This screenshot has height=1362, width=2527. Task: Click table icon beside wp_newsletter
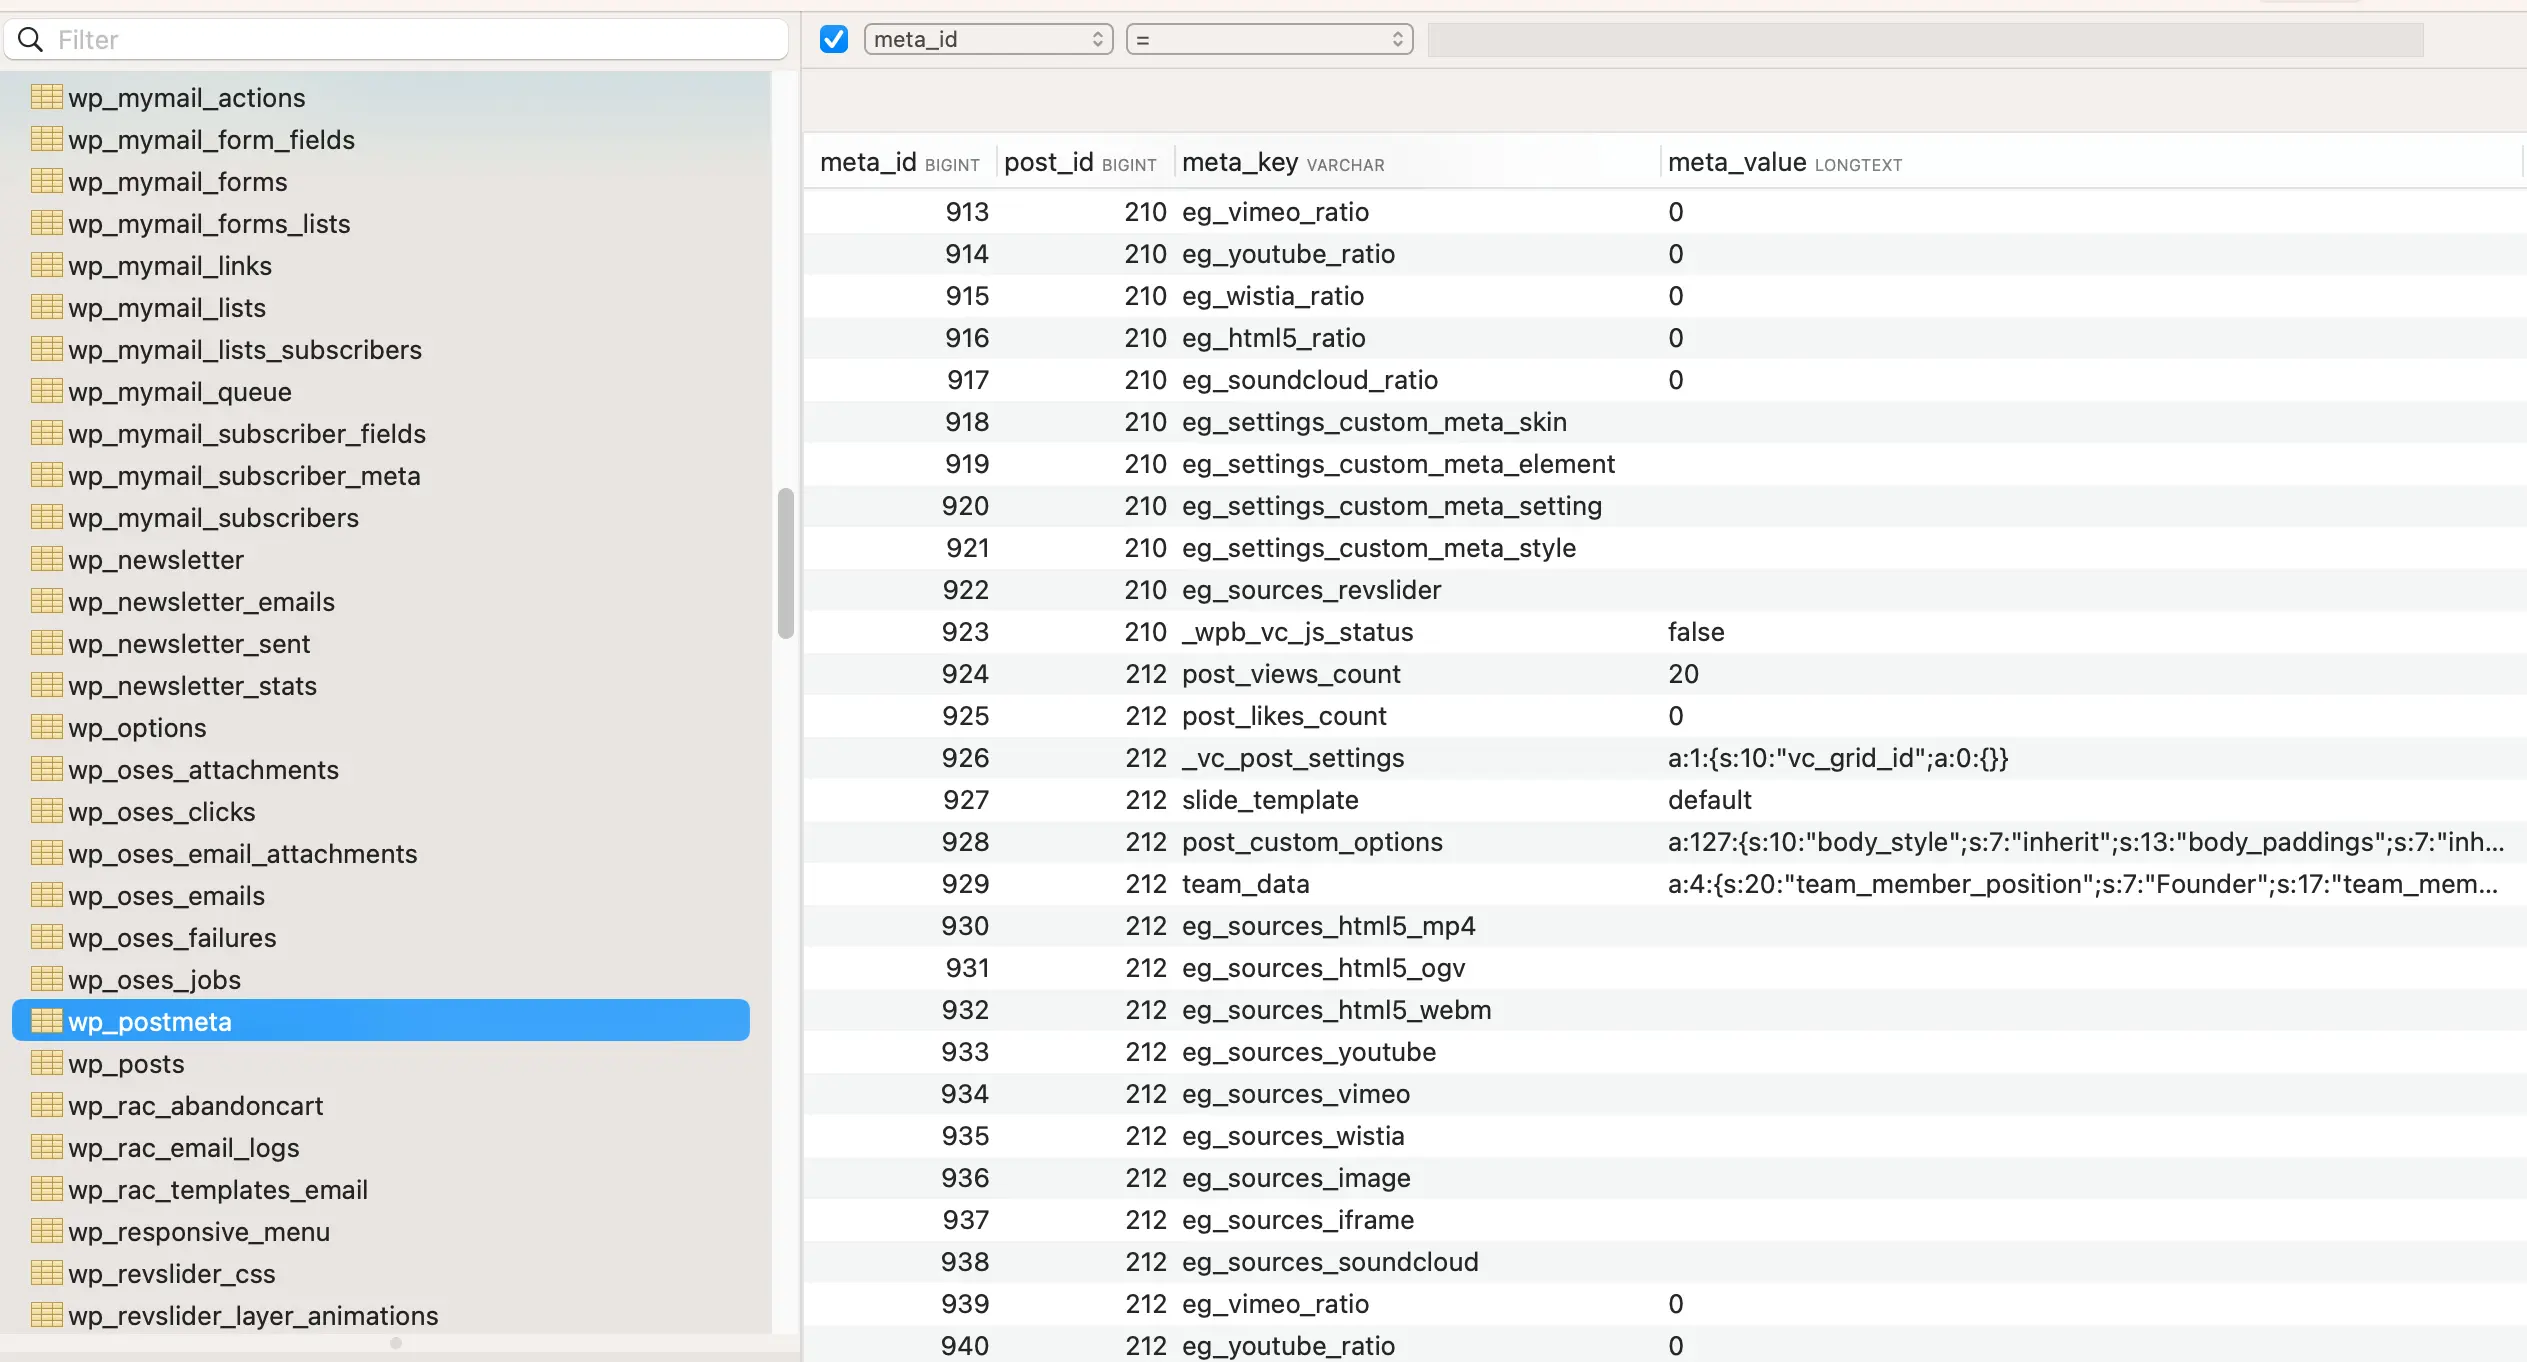click(x=46, y=559)
